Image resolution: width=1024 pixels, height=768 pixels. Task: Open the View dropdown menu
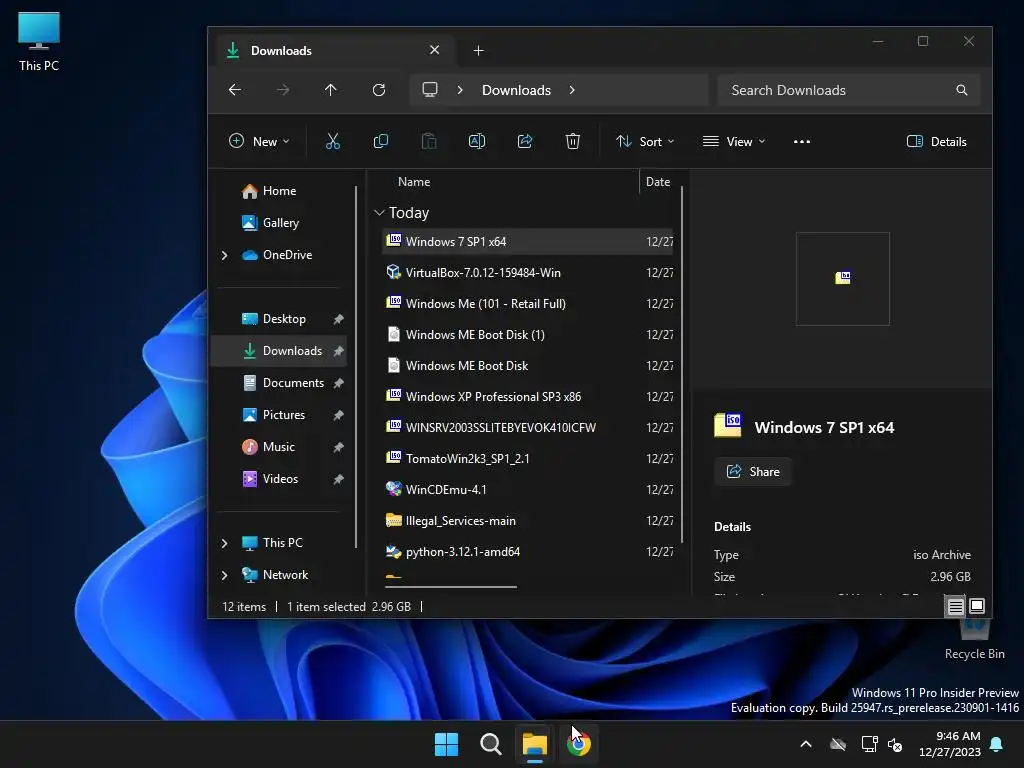tap(733, 141)
